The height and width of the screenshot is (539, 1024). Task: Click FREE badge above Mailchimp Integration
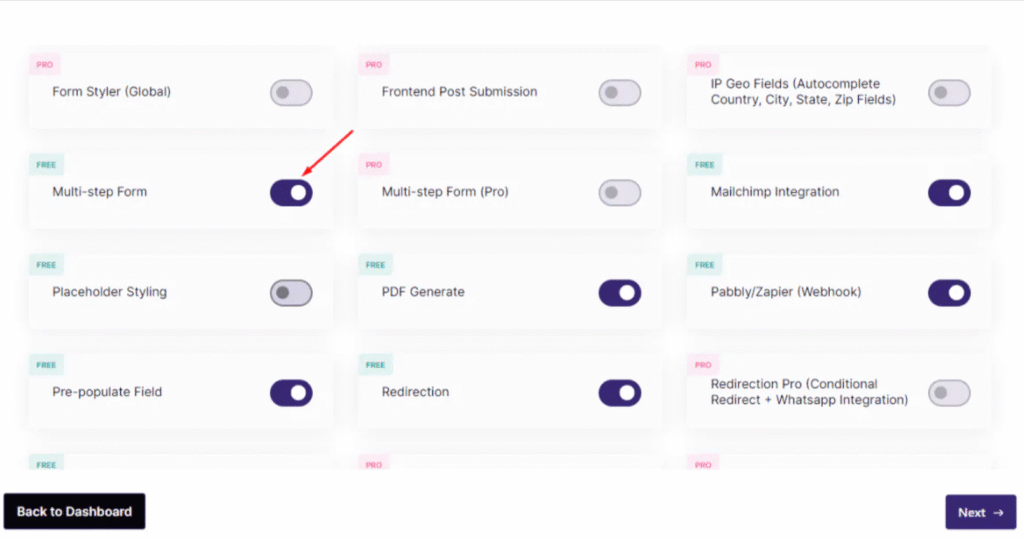tap(705, 165)
